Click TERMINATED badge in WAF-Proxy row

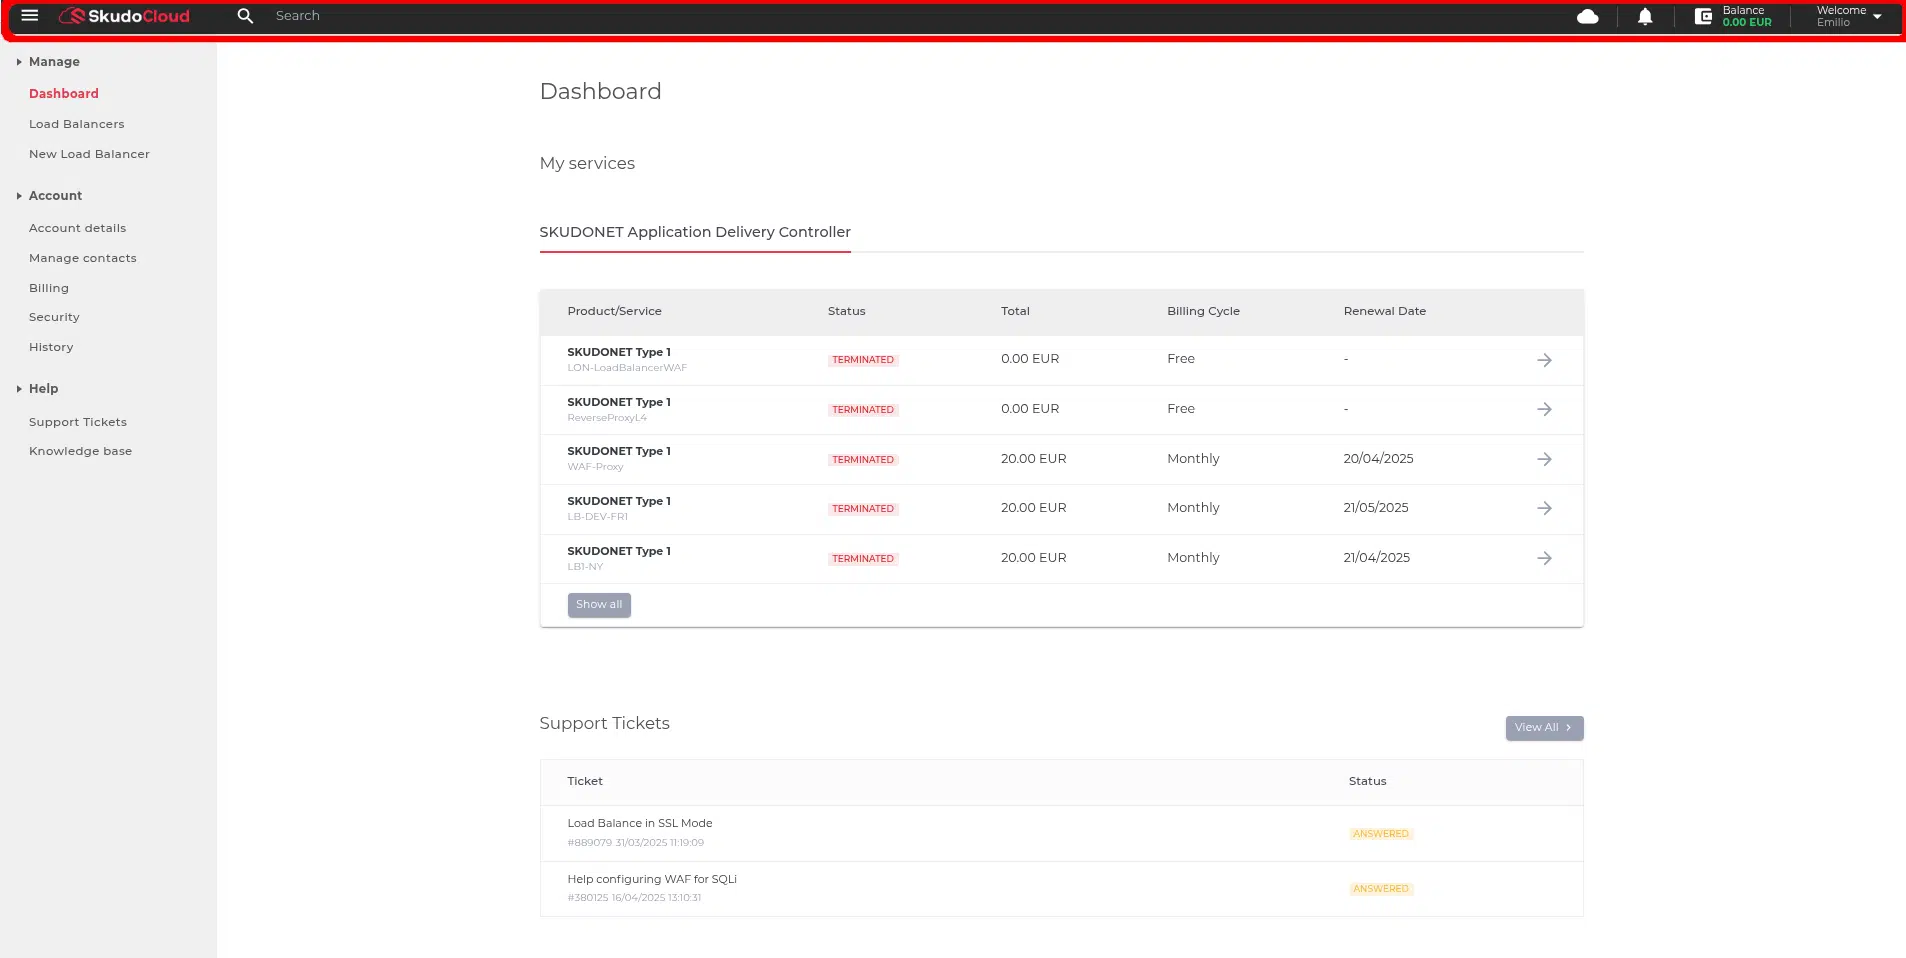tap(863, 460)
